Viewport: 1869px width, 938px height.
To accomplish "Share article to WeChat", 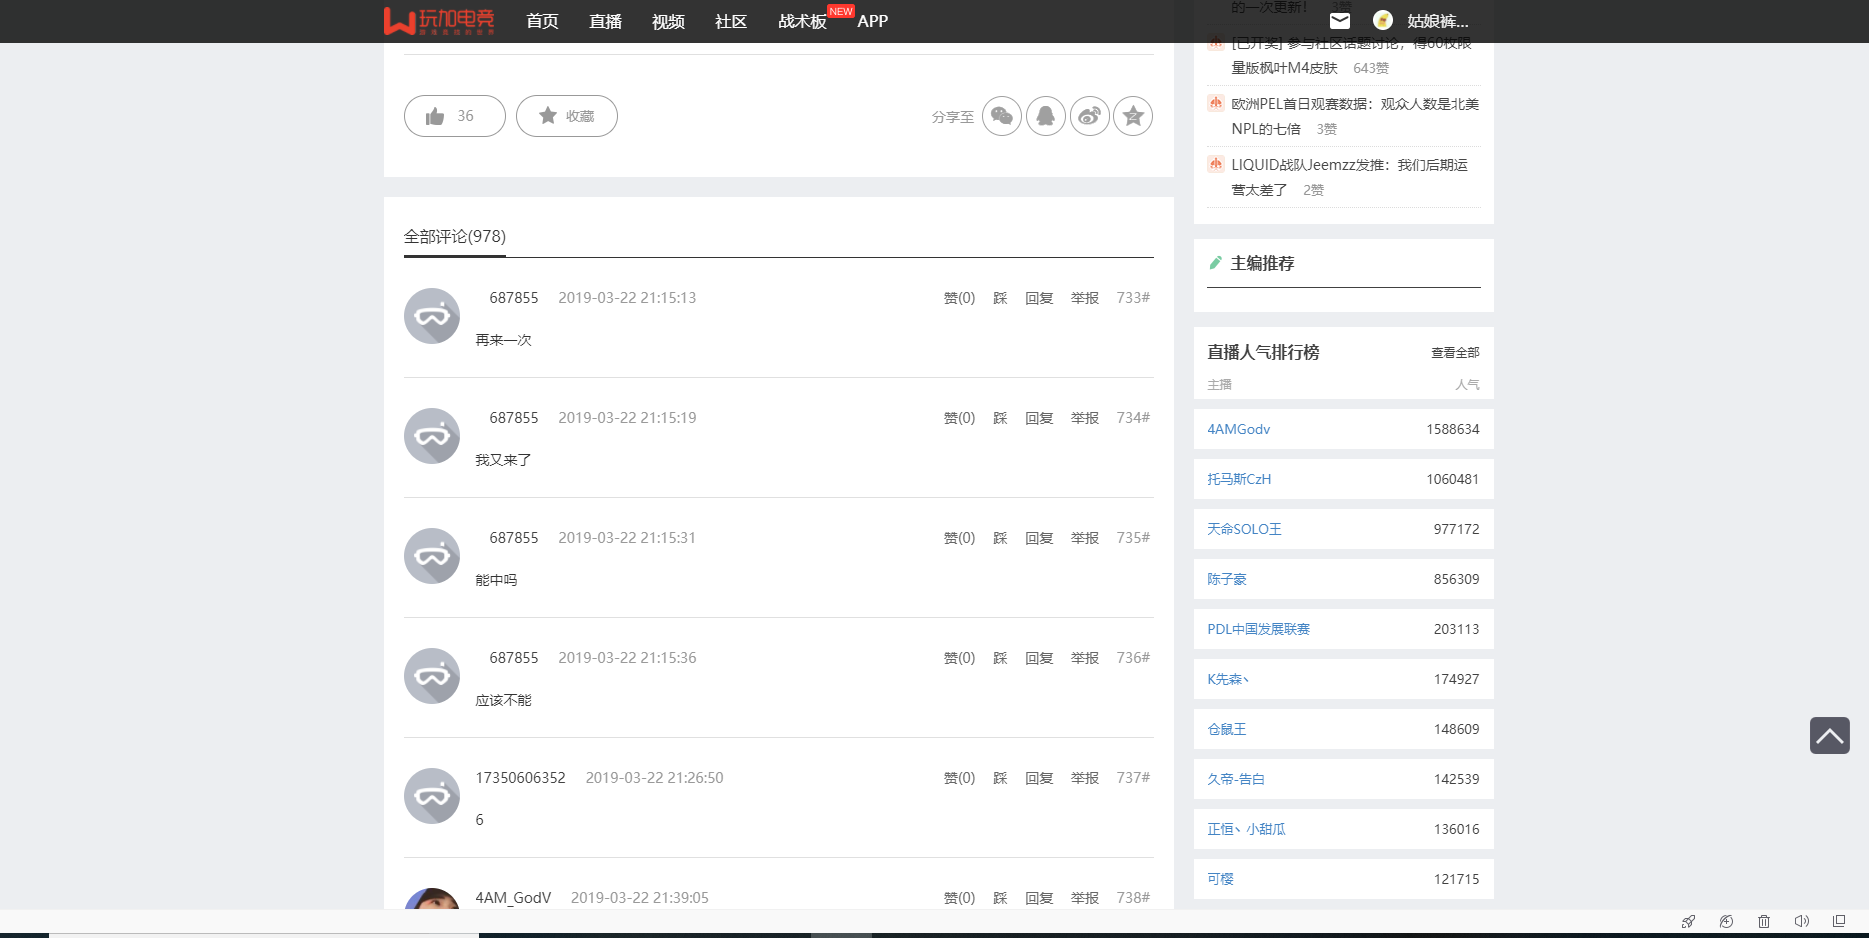I will (x=1002, y=116).
